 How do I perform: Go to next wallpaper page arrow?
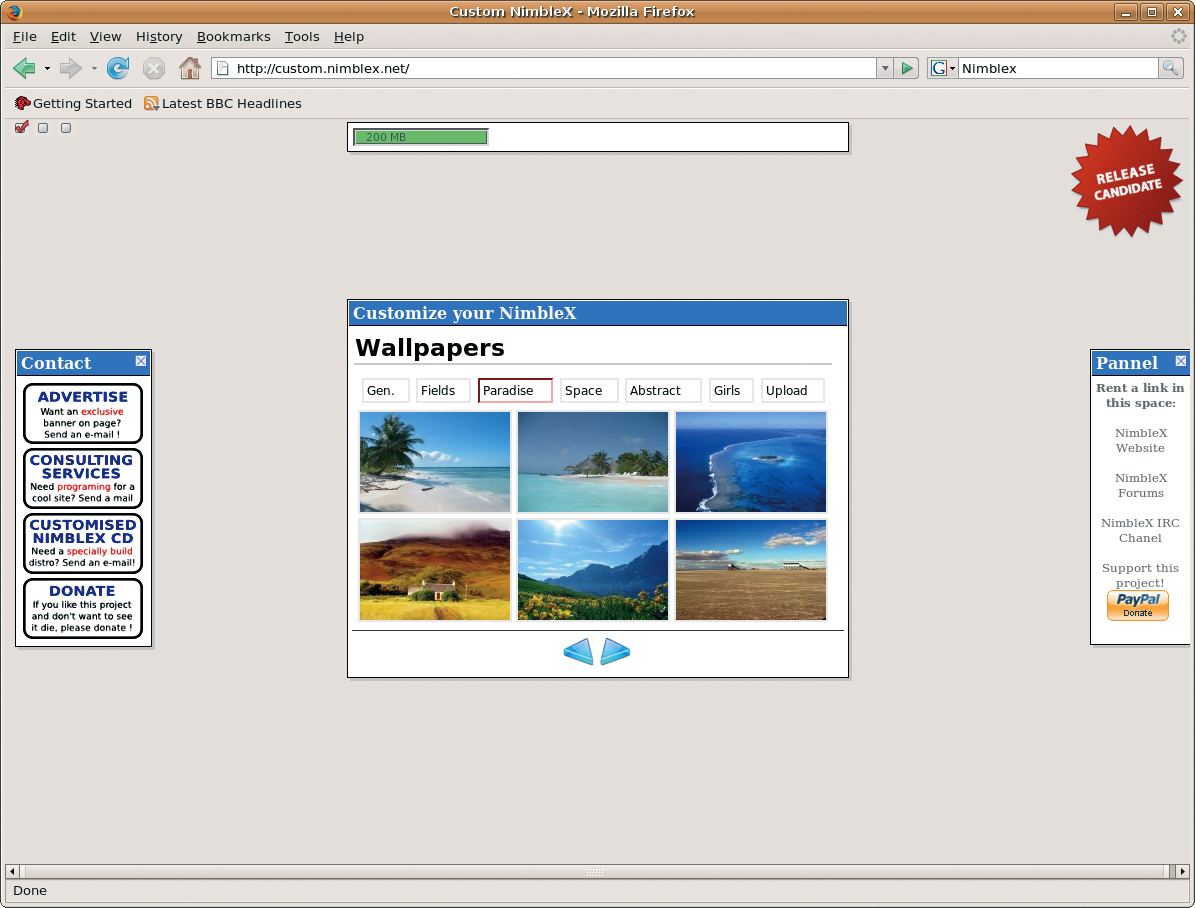pyautogui.click(x=615, y=652)
